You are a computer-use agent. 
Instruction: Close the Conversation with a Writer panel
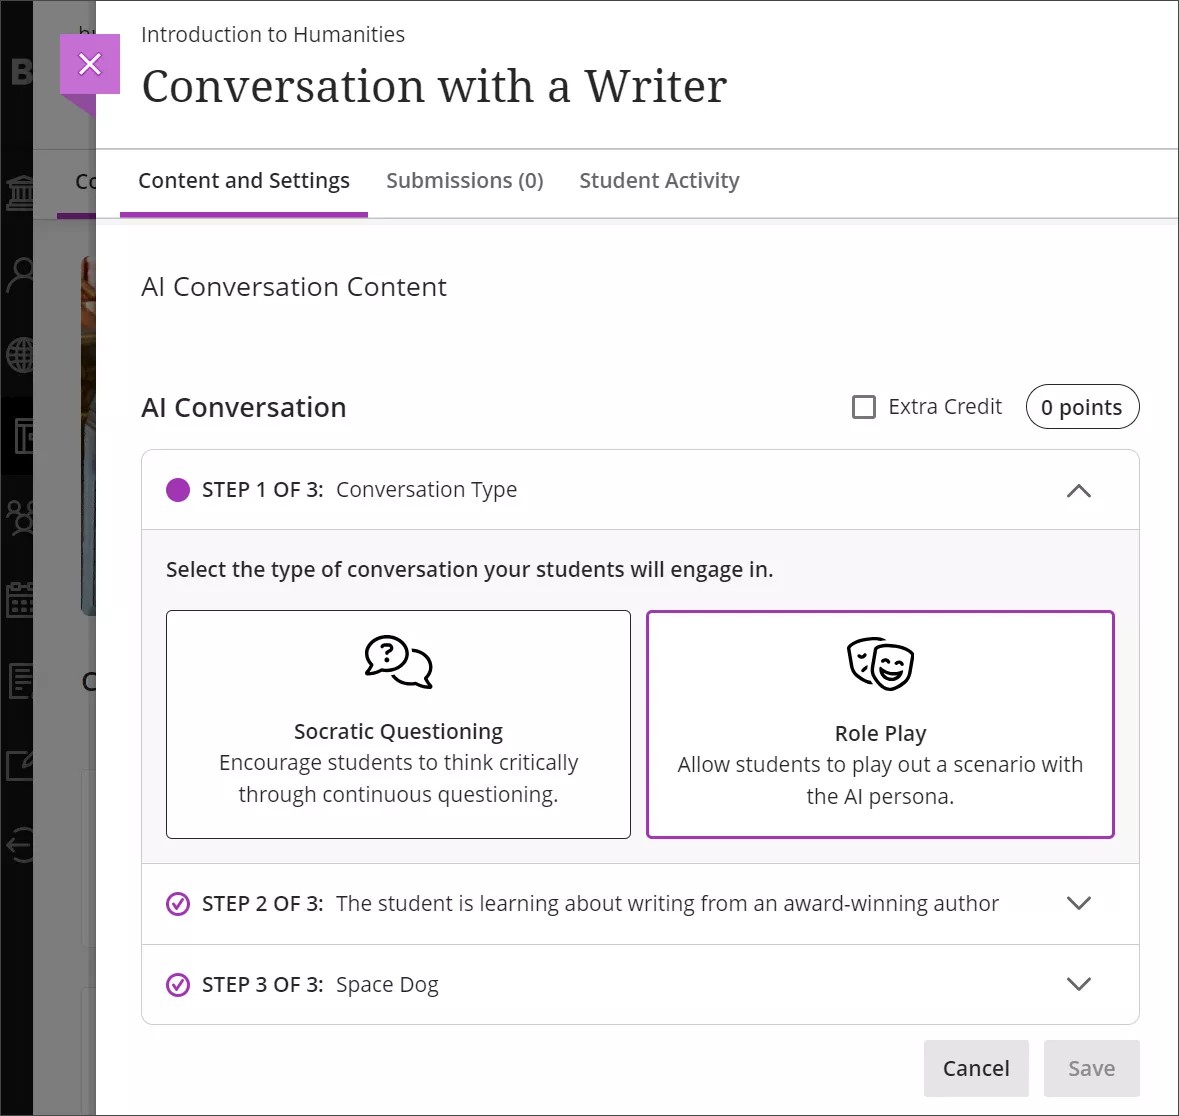point(90,64)
